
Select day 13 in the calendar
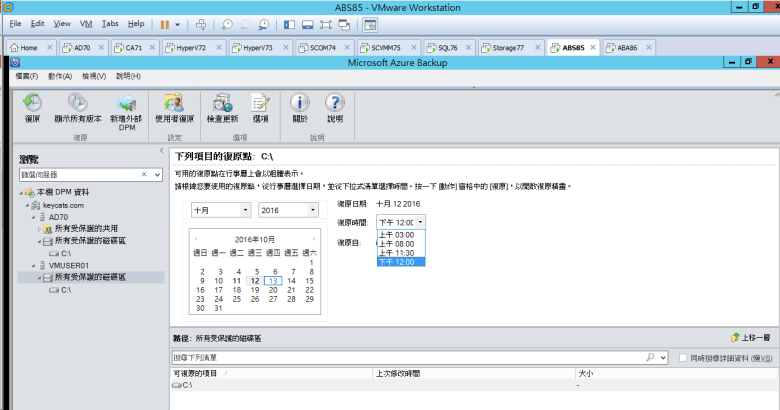point(273,281)
